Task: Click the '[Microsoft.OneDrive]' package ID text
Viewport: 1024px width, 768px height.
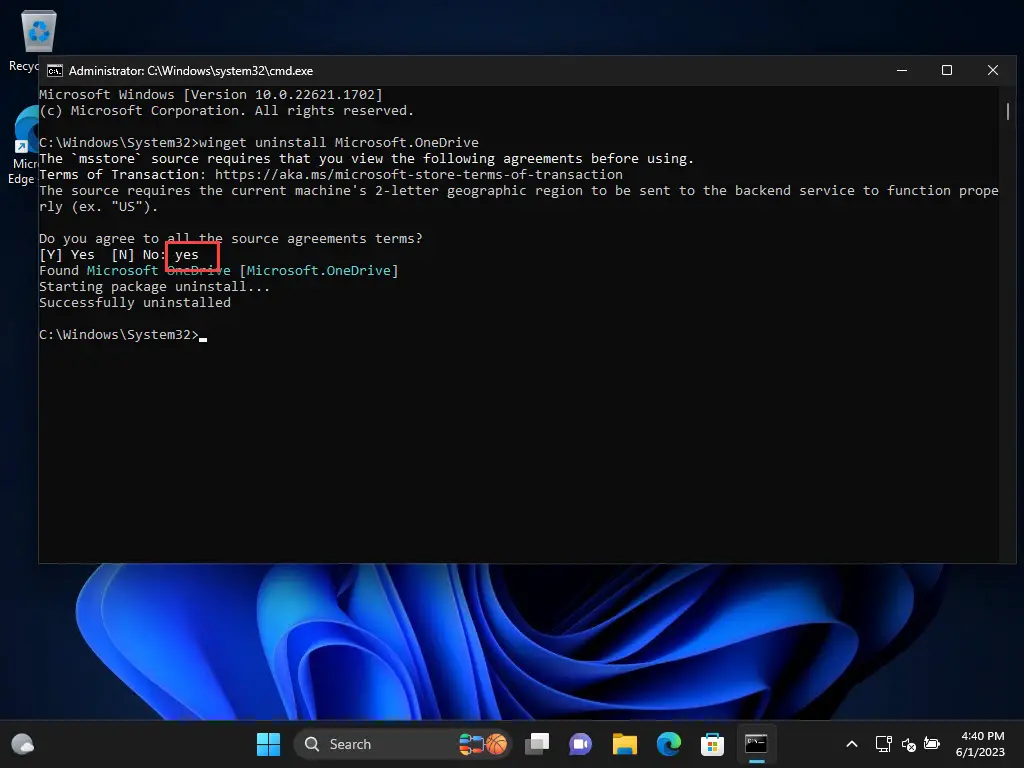Action: coord(319,270)
